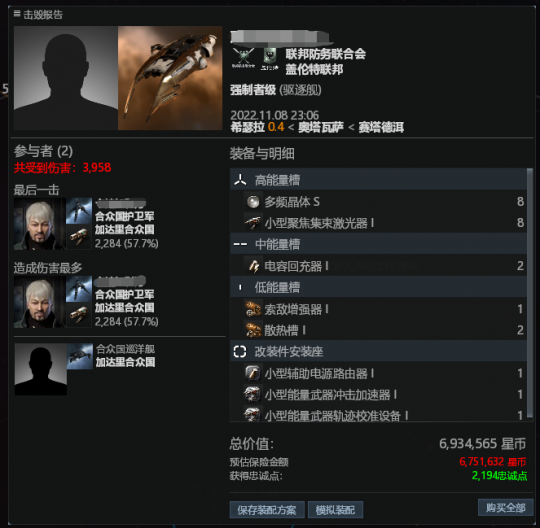The height and width of the screenshot is (528, 540).
Task: Collapse the 高能量槽 section header
Action: point(378,179)
